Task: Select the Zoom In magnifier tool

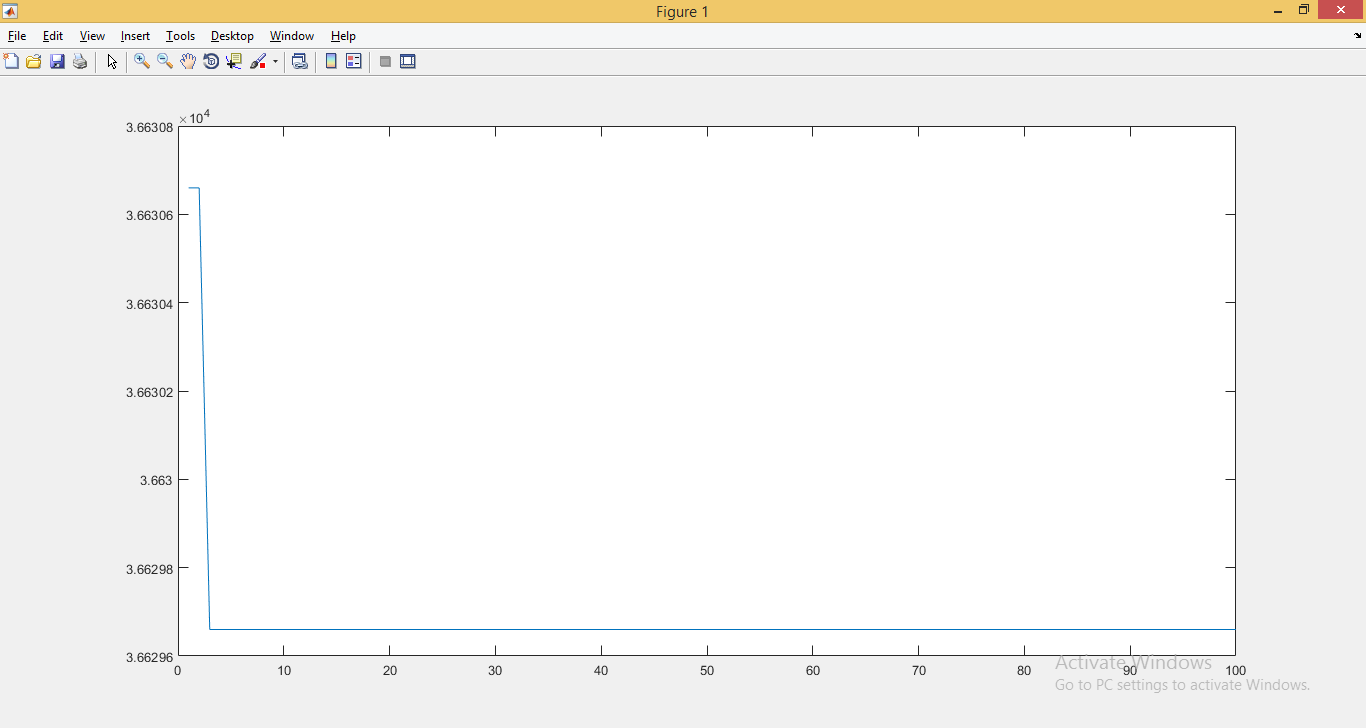Action: click(142, 61)
